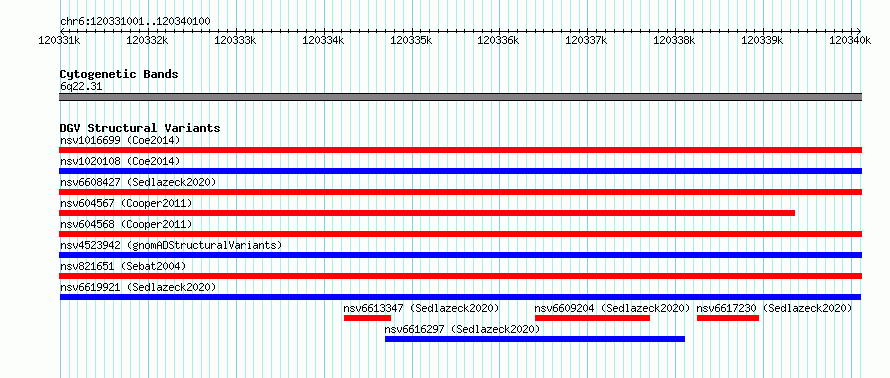890x378 pixels.
Task: Click the red bar for nsv6617230
Action: click(728, 318)
